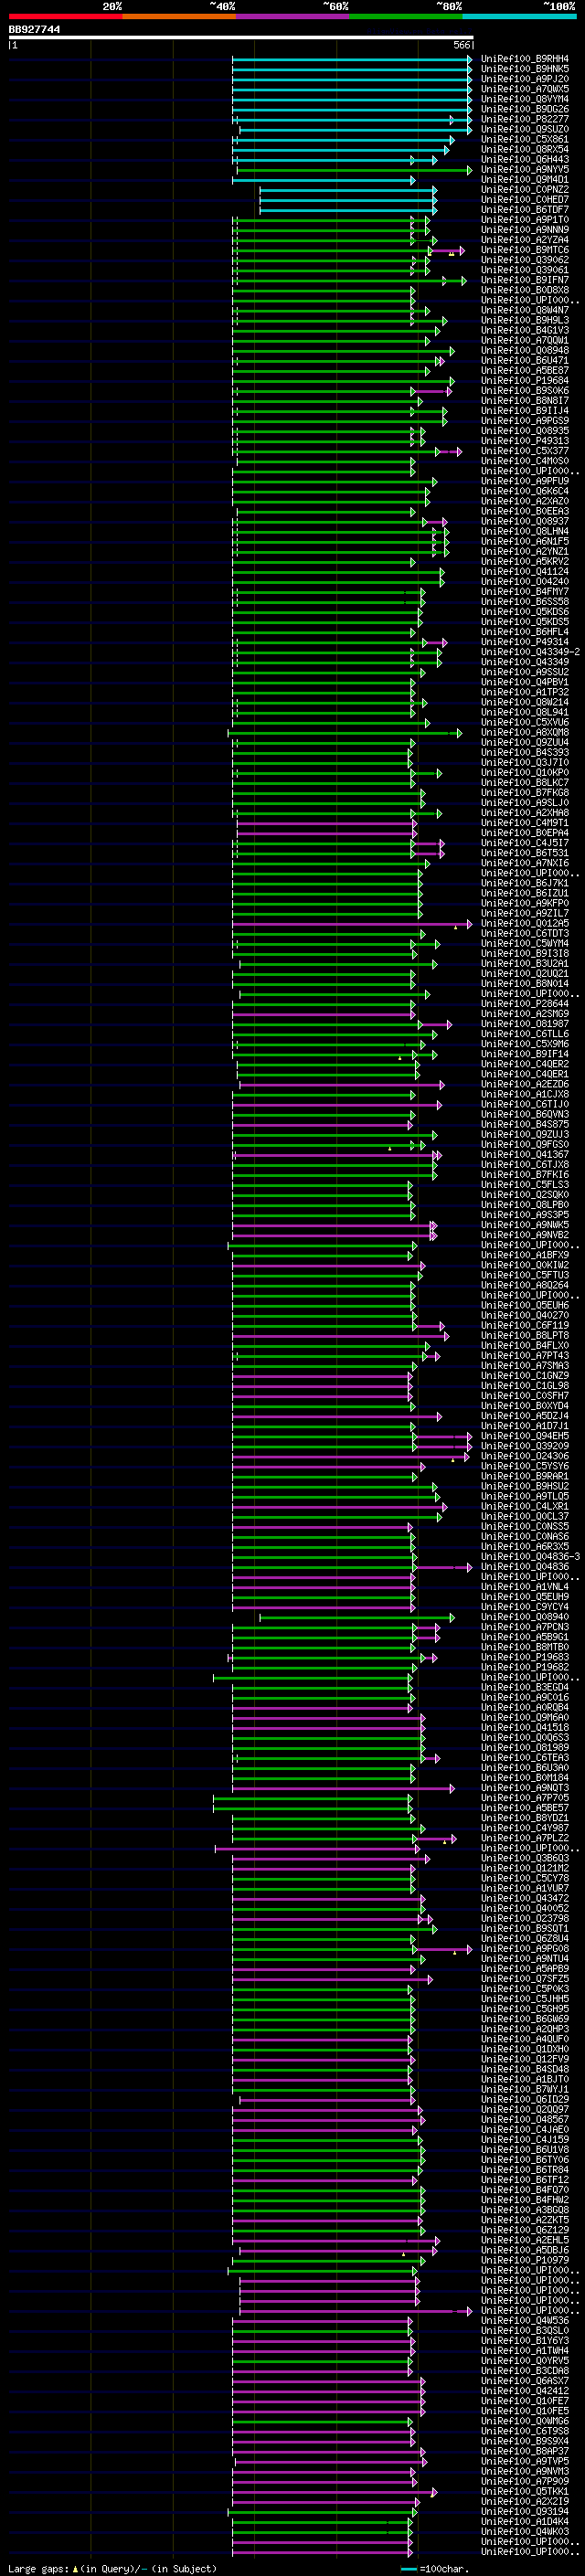Select the UniRef100_Q8W4N7 label

click(525, 310)
